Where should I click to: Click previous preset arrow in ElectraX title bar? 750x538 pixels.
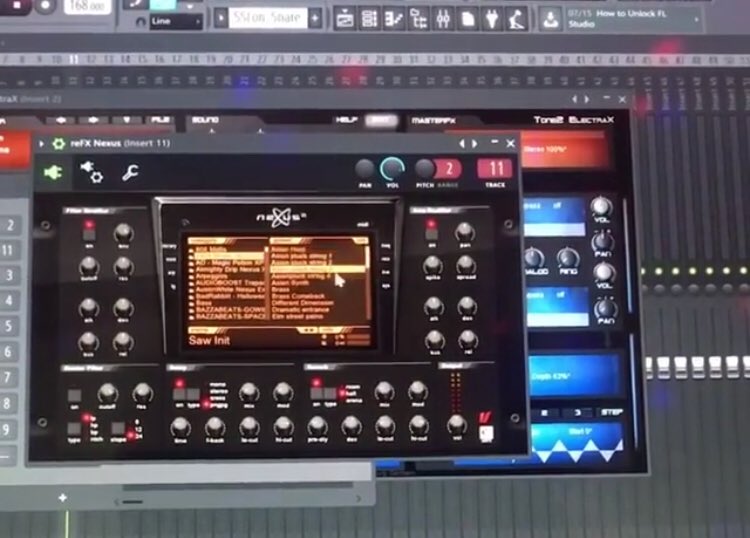tap(575, 99)
